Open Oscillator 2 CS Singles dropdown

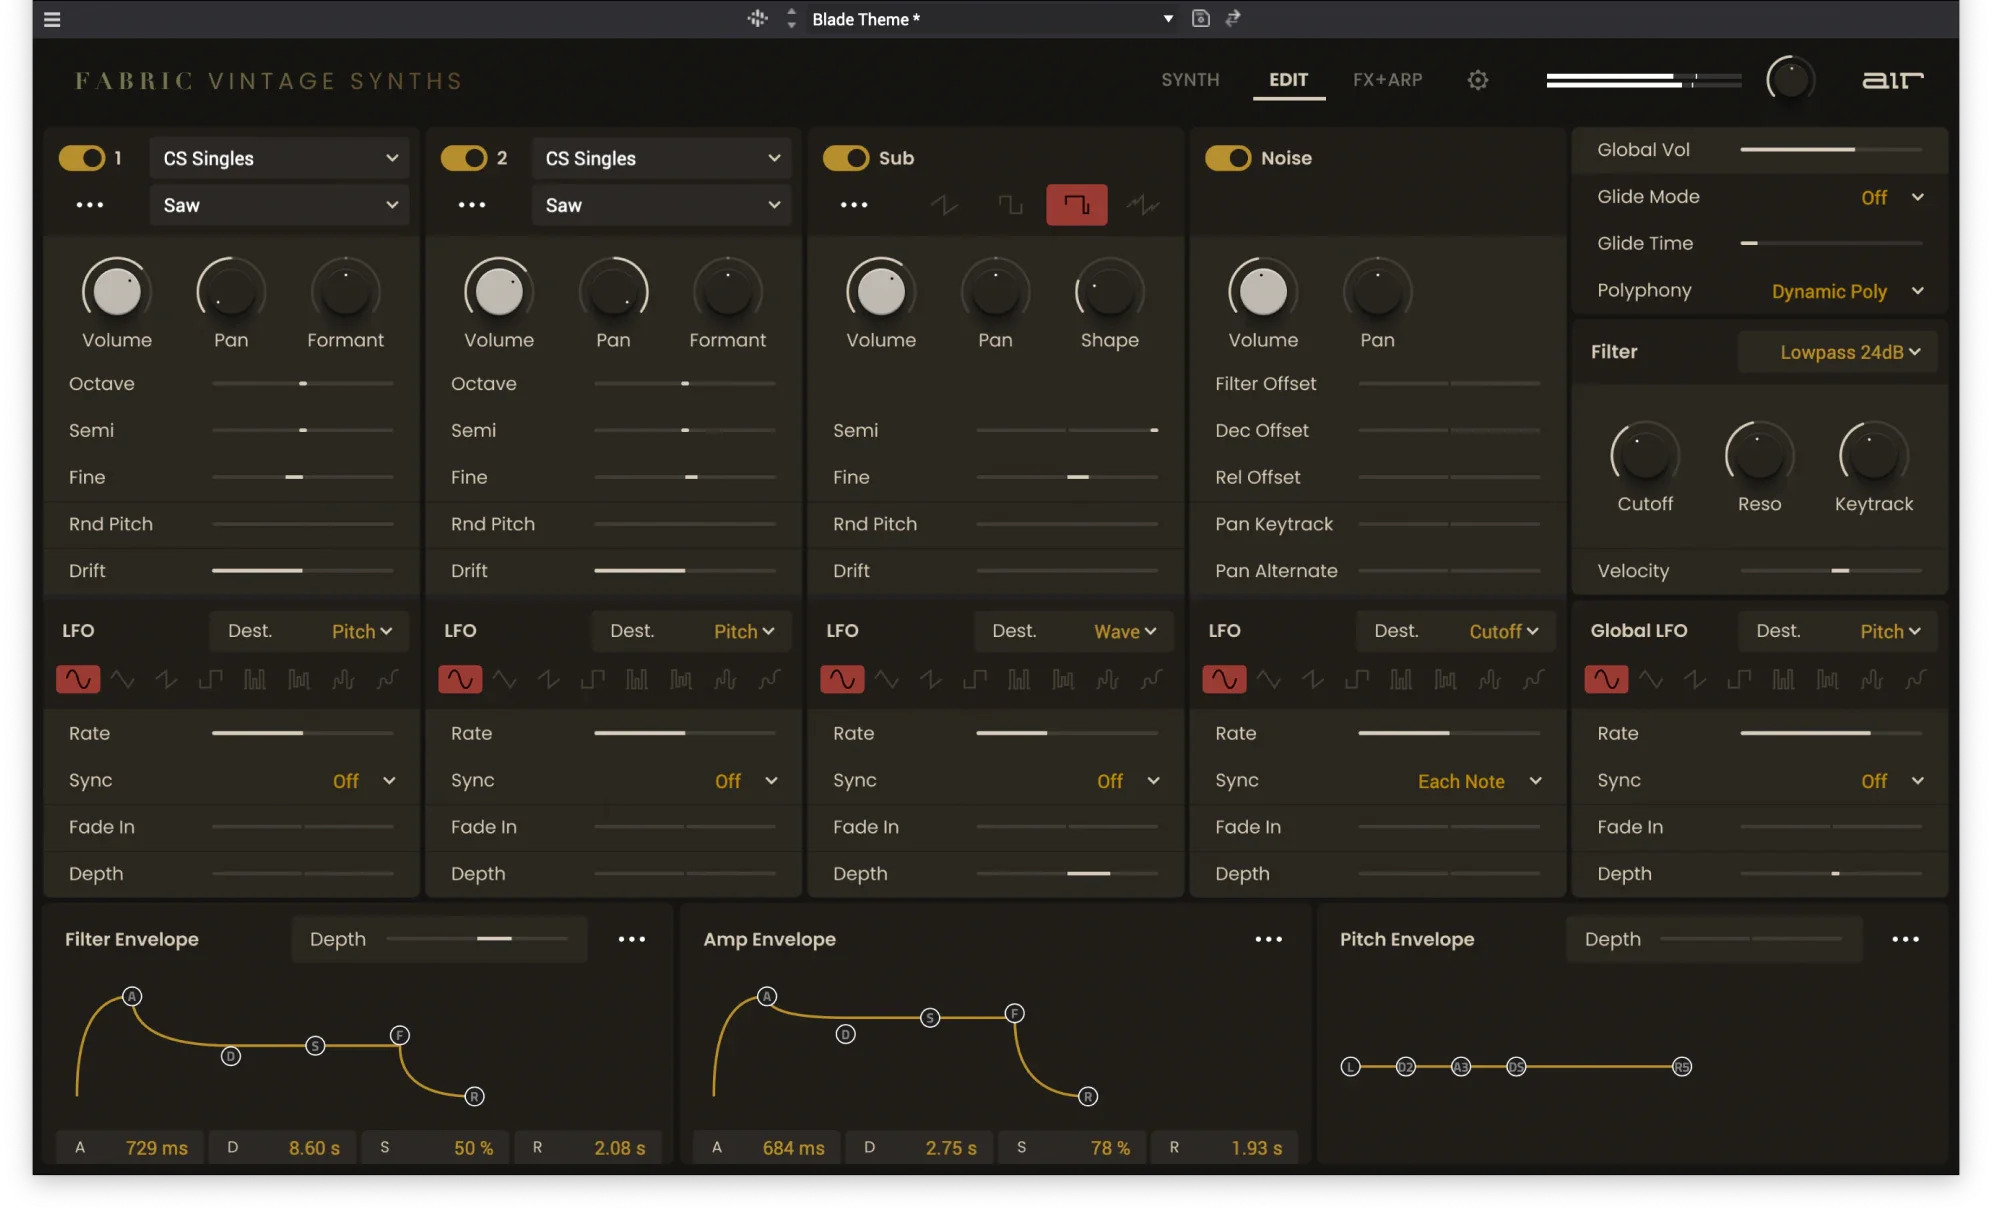point(662,158)
